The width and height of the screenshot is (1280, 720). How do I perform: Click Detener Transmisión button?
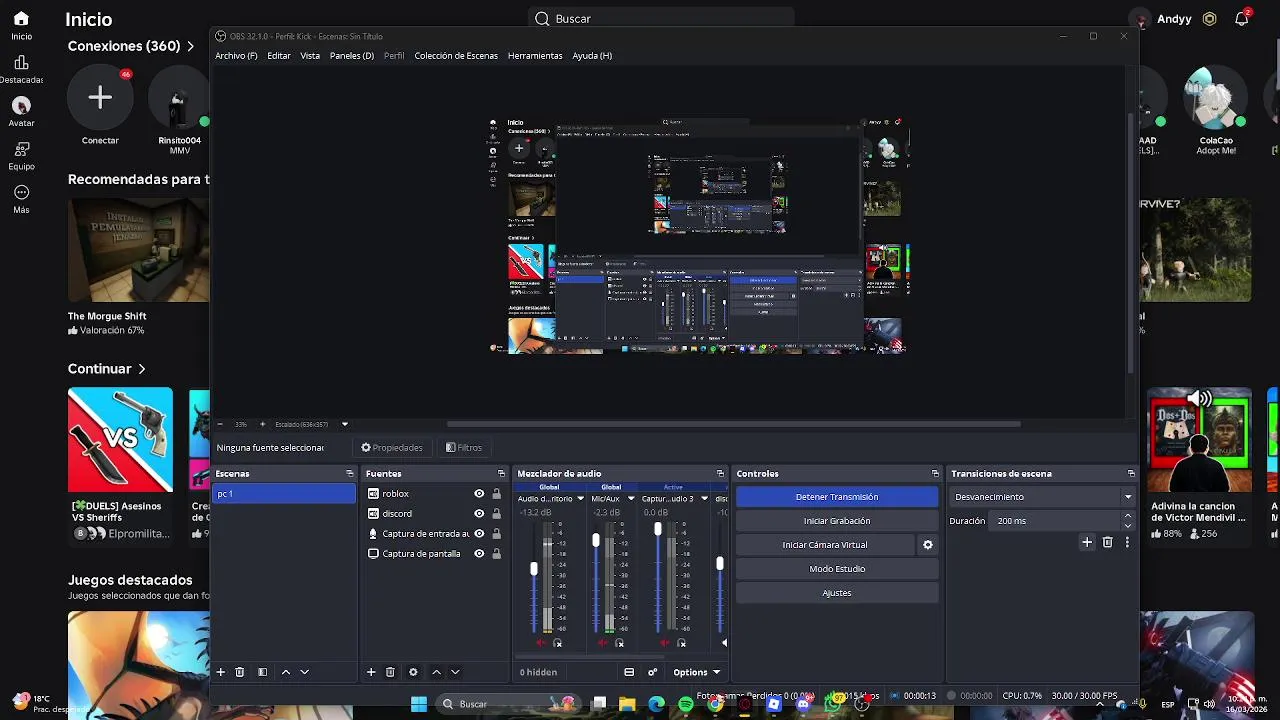(837, 497)
